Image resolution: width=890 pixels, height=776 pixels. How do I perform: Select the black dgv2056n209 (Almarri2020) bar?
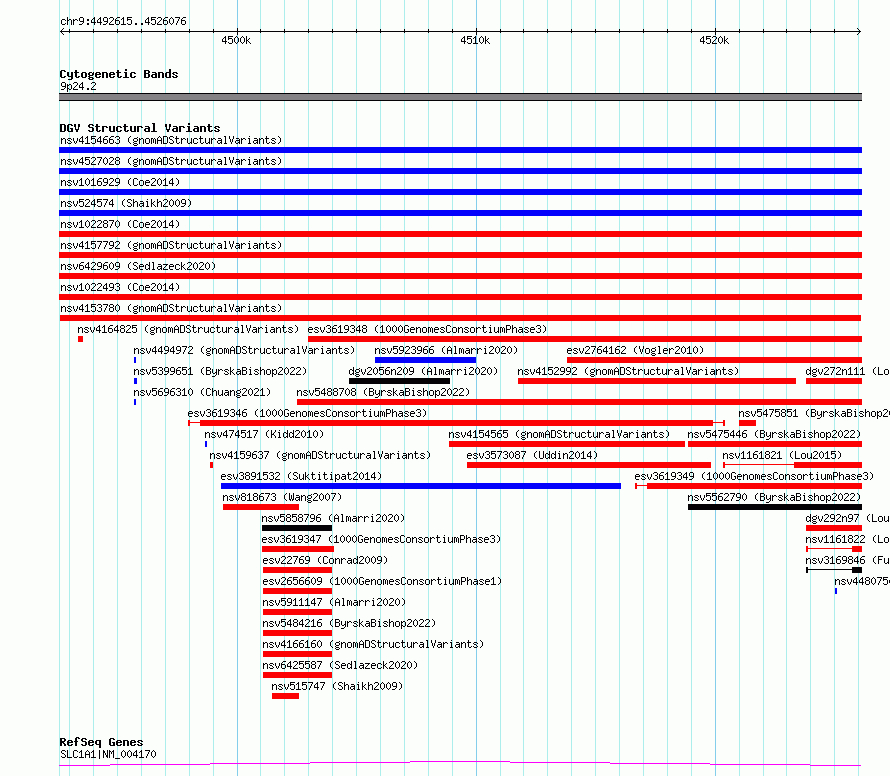click(399, 381)
